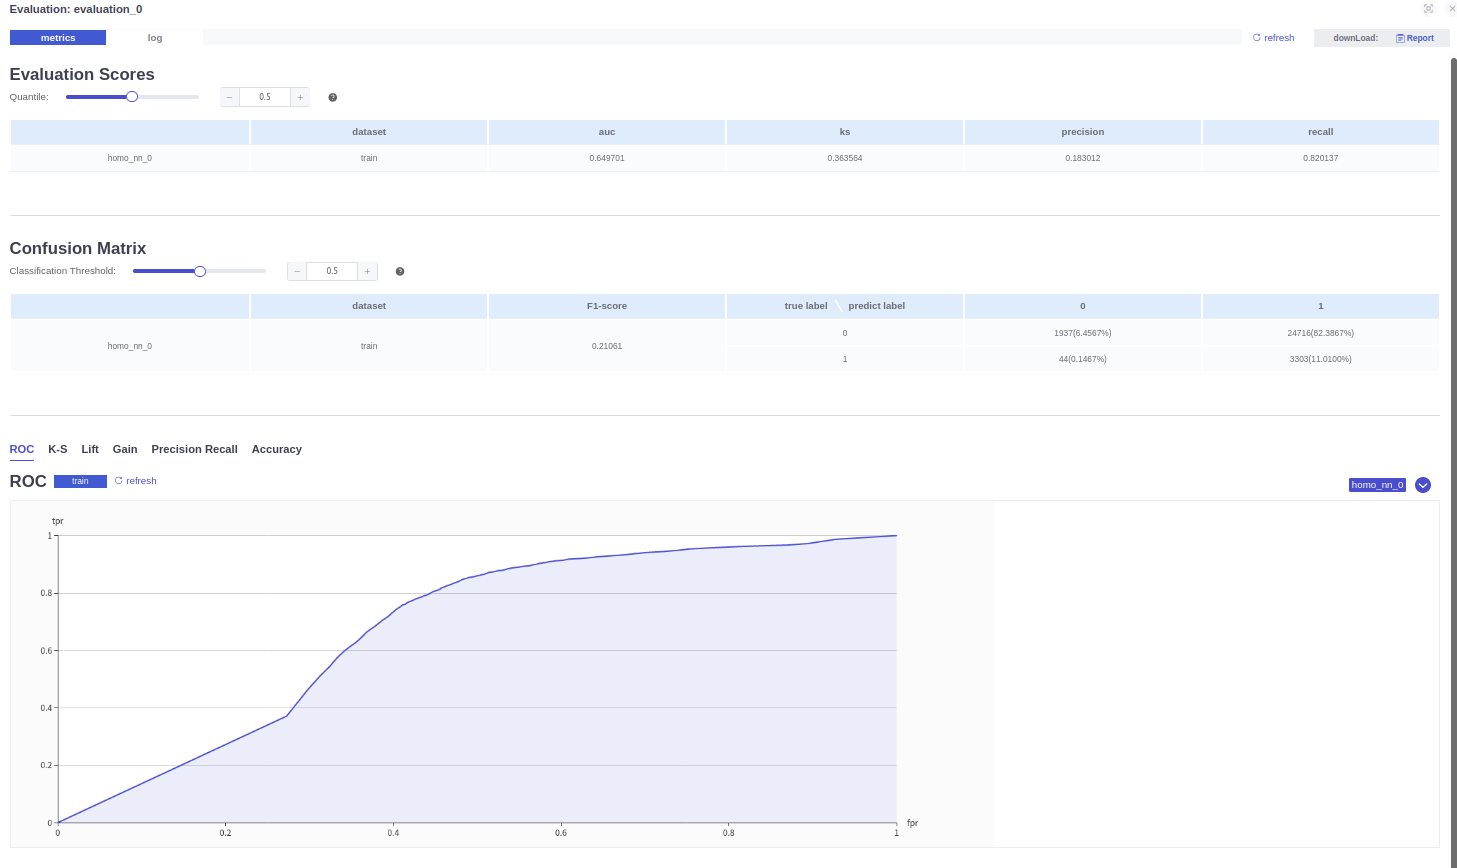Click the precision column header

(x=1083, y=132)
